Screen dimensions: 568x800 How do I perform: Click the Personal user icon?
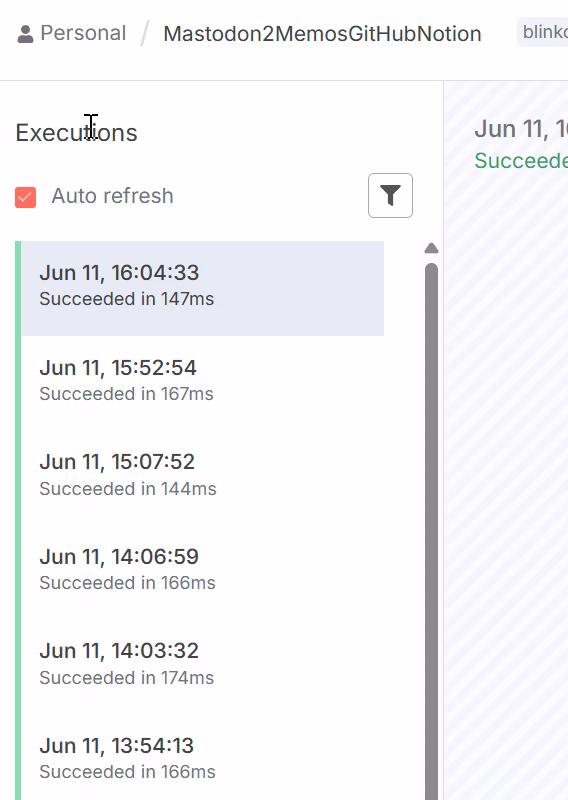(25, 34)
